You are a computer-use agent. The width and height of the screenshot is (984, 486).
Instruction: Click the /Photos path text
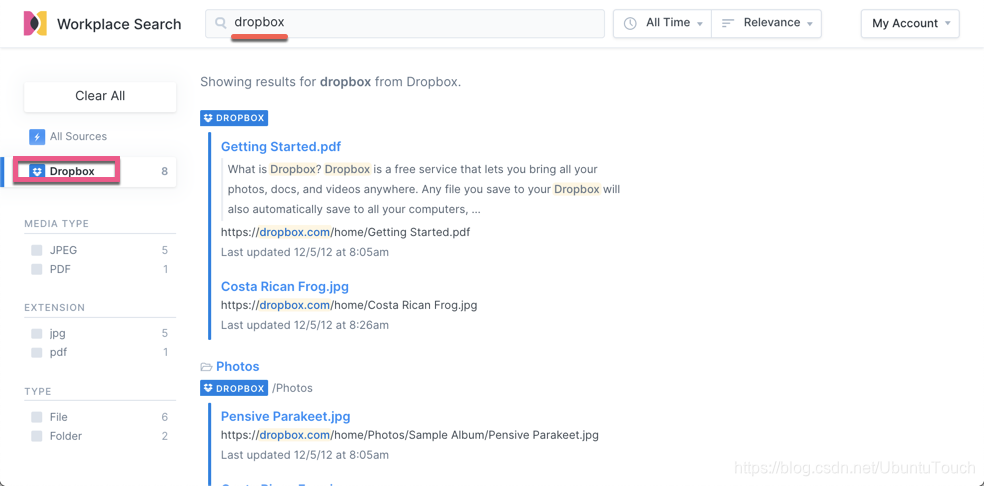(x=292, y=388)
